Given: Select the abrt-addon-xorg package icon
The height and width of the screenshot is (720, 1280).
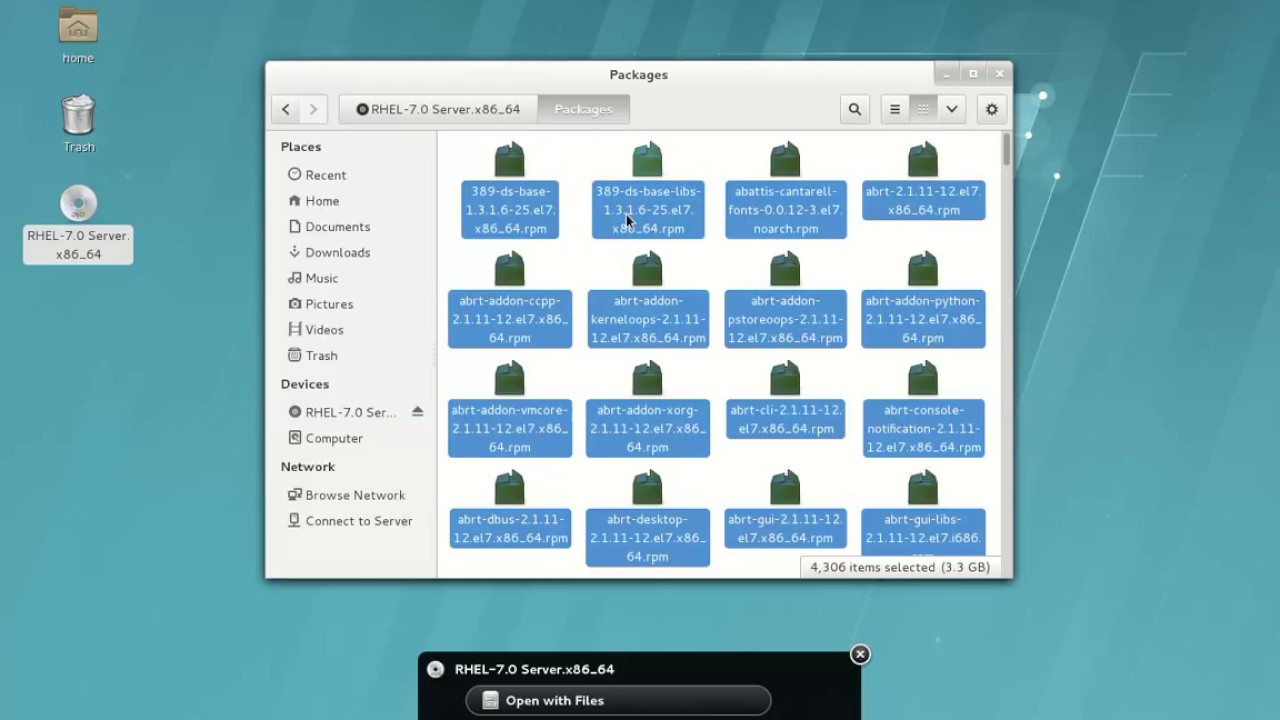Looking at the screenshot, I should [648, 379].
